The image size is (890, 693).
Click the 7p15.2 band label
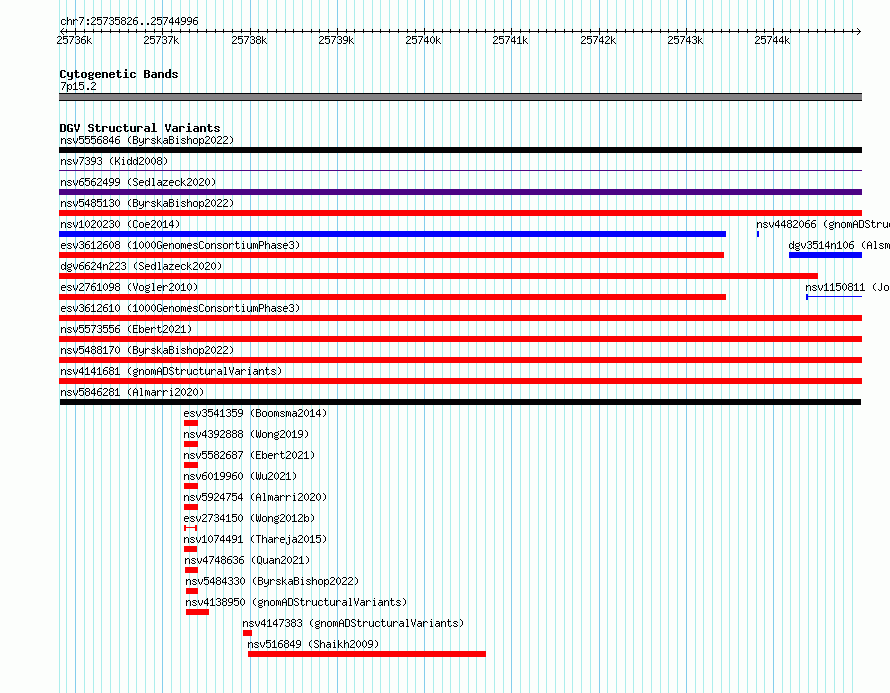pyautogui.click(x=78, y=86)
